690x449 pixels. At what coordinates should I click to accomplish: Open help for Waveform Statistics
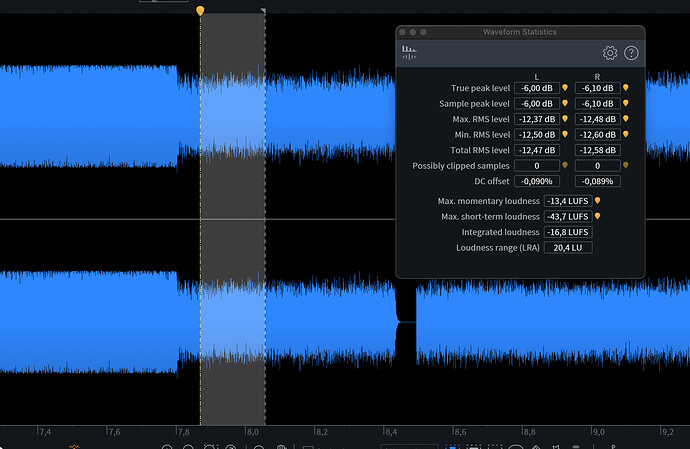coord(631,53)
